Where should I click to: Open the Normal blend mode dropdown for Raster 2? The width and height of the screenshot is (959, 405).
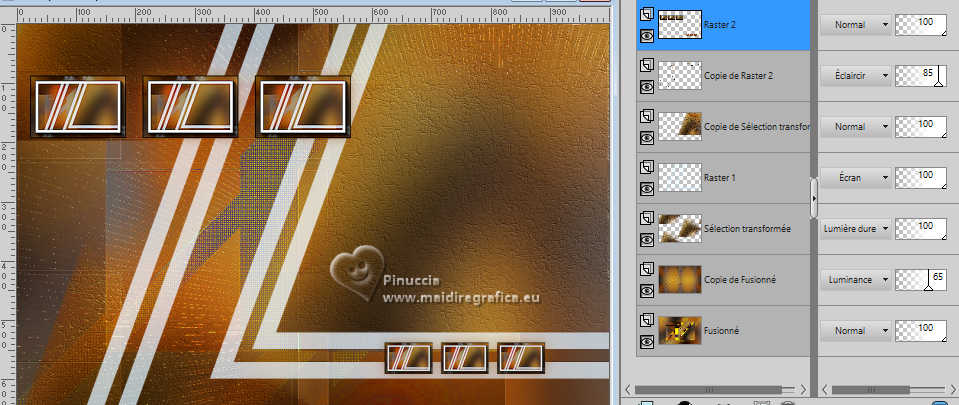[x=855, y=25]
